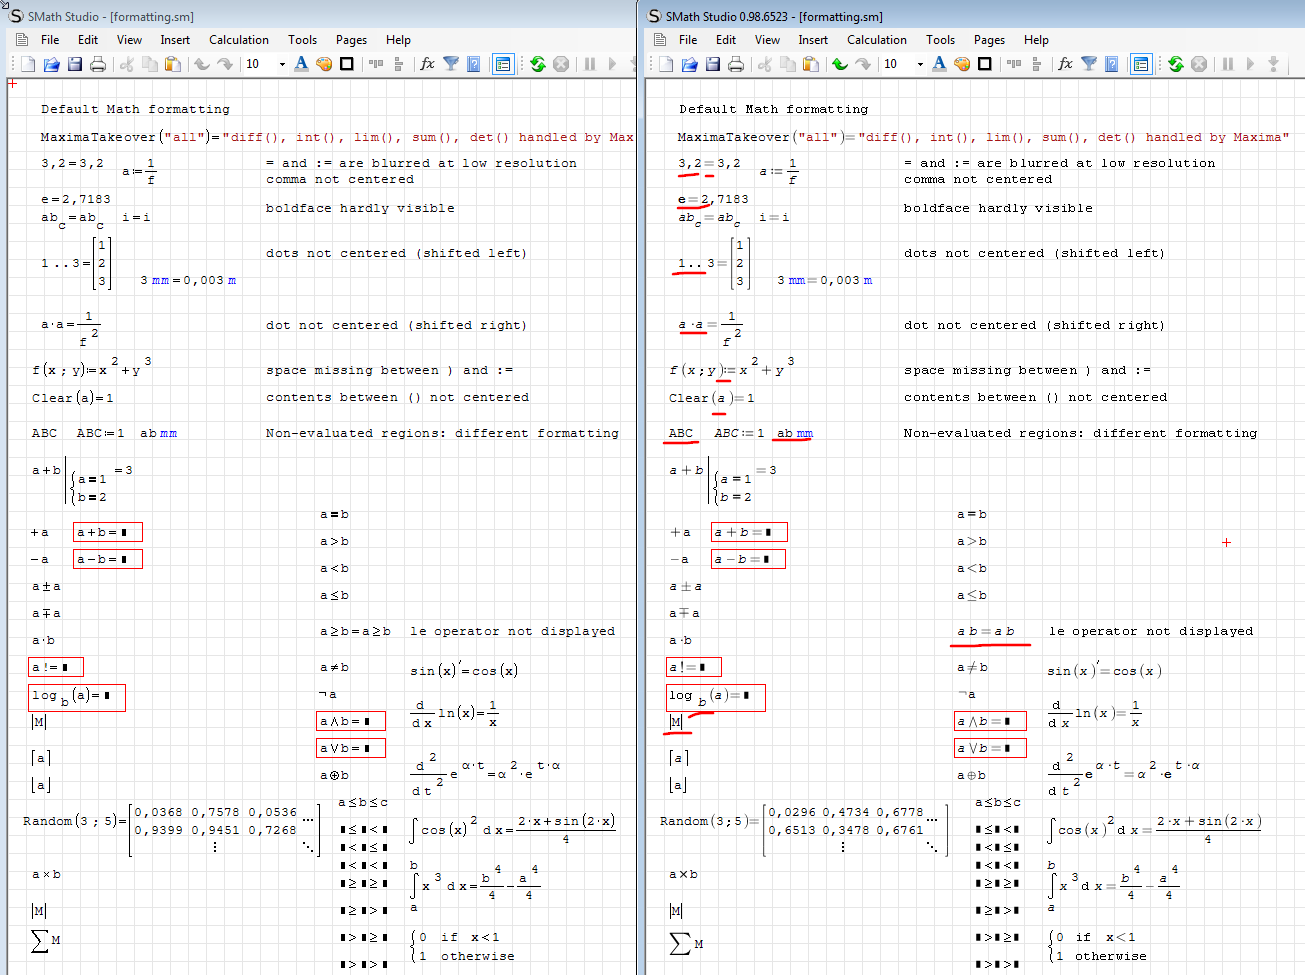Toggle the side panel button in the right window
The image size is (1305, 975).
(1141, 64)
